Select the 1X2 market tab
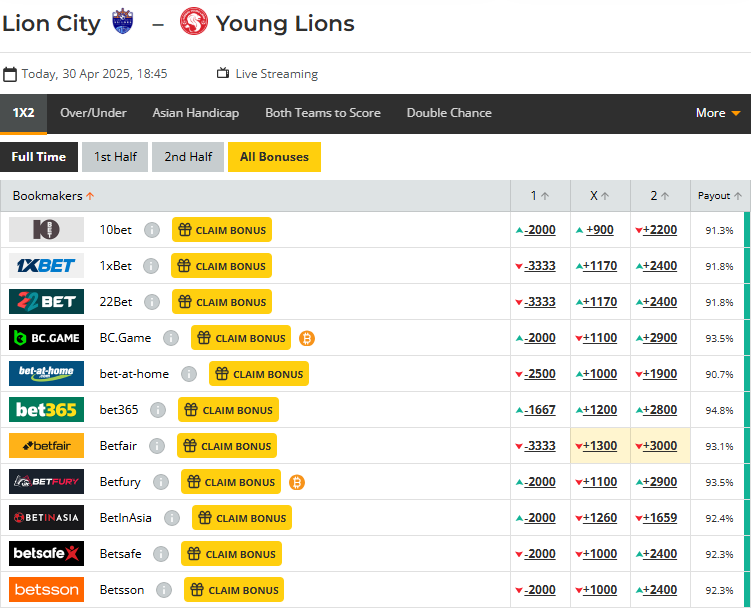The height and width of the screenshot is (608, 751). point(23,113)
